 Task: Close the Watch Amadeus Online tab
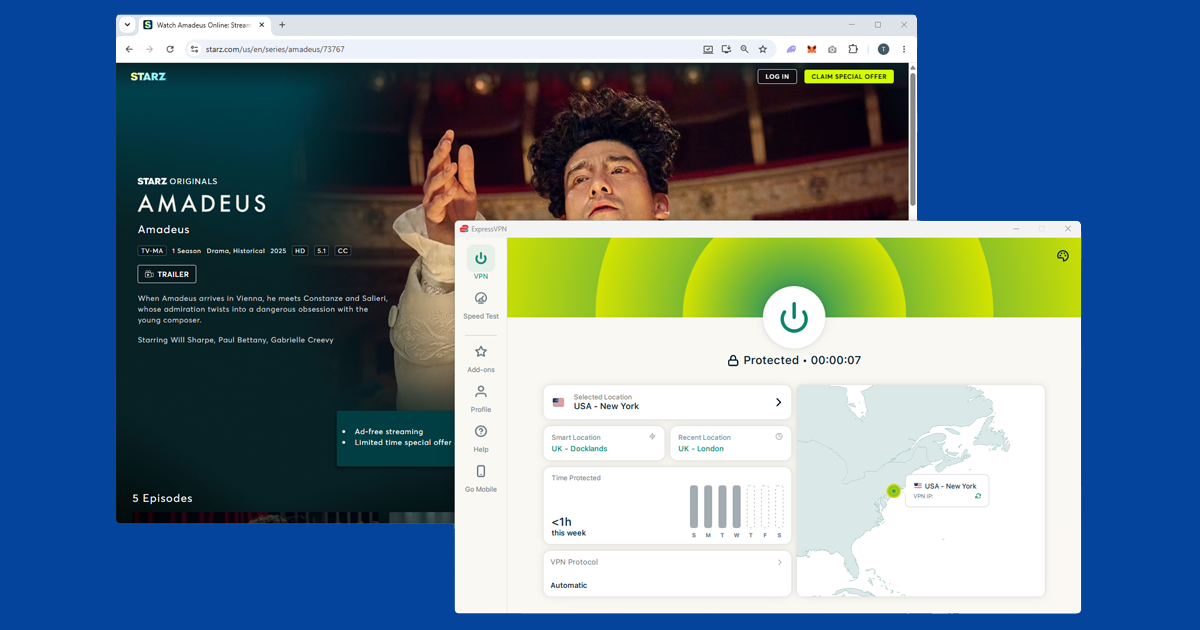[x=261, y=25]
